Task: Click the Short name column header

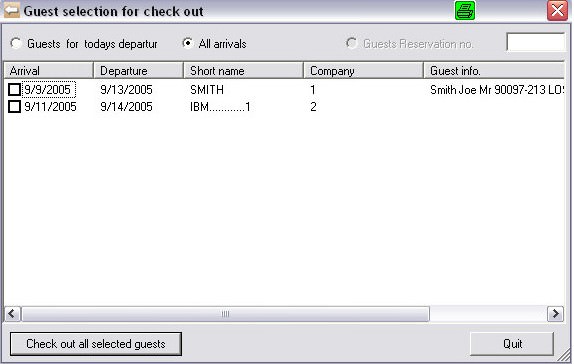Action: click(x=243, y=70)
